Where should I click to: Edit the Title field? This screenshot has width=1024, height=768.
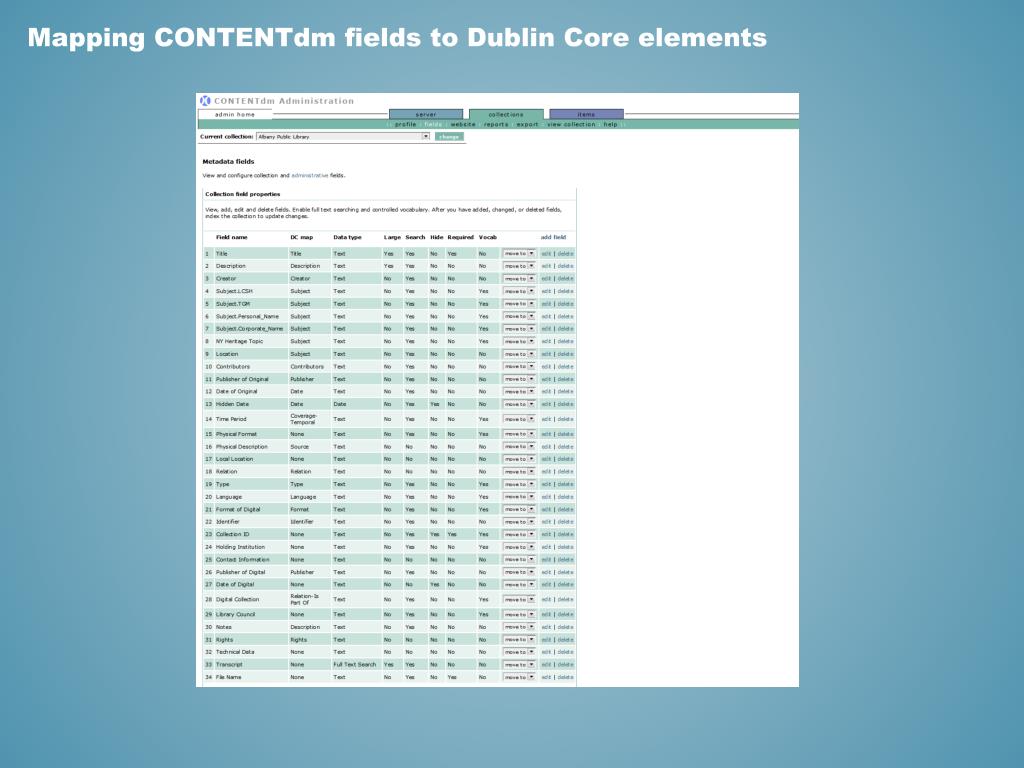(546, 253)
